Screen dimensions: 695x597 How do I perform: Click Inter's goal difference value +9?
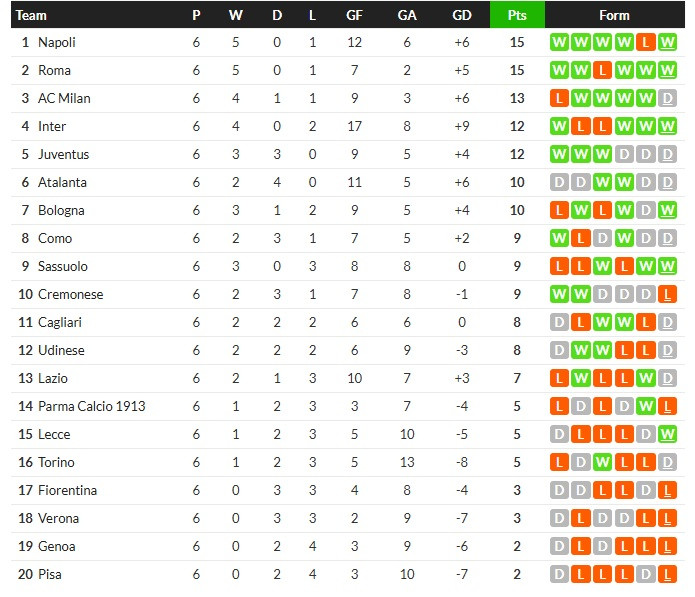tap(461, 127)
